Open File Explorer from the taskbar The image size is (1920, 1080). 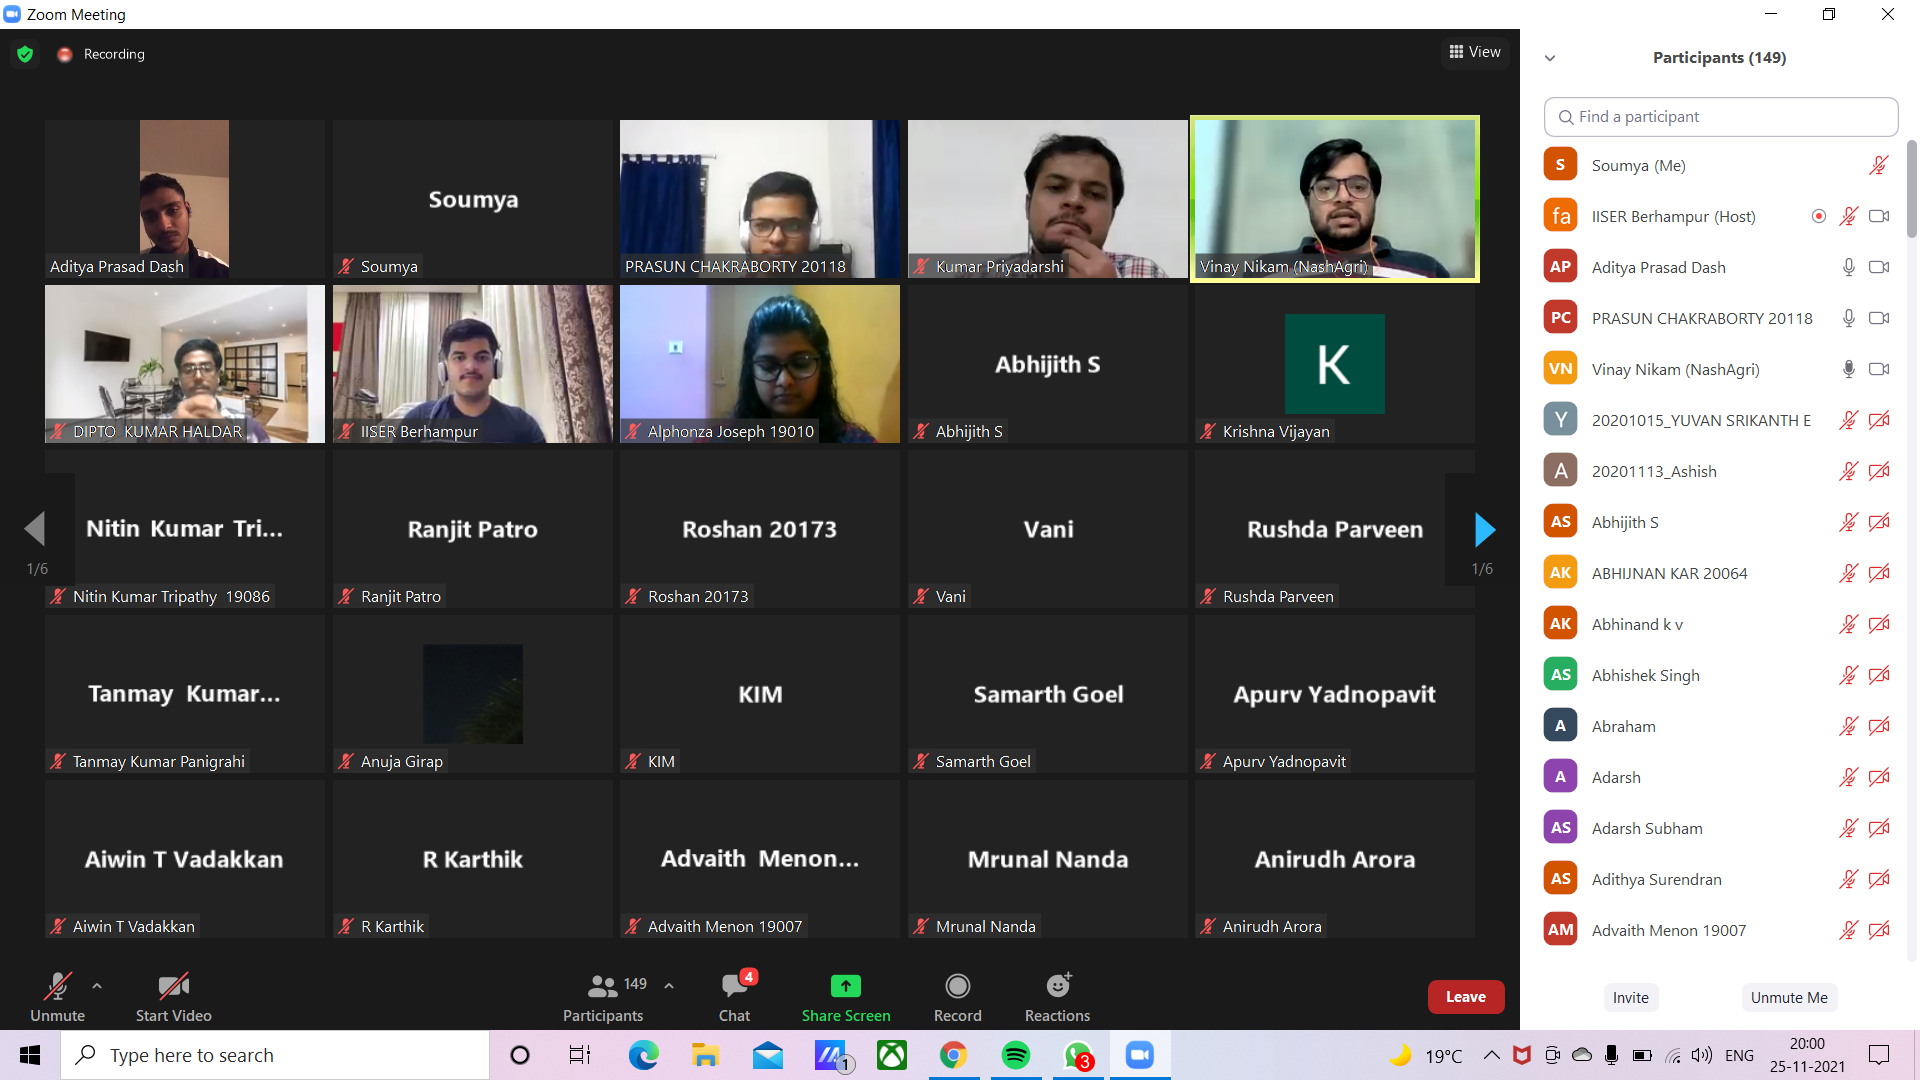[705, 1055]
